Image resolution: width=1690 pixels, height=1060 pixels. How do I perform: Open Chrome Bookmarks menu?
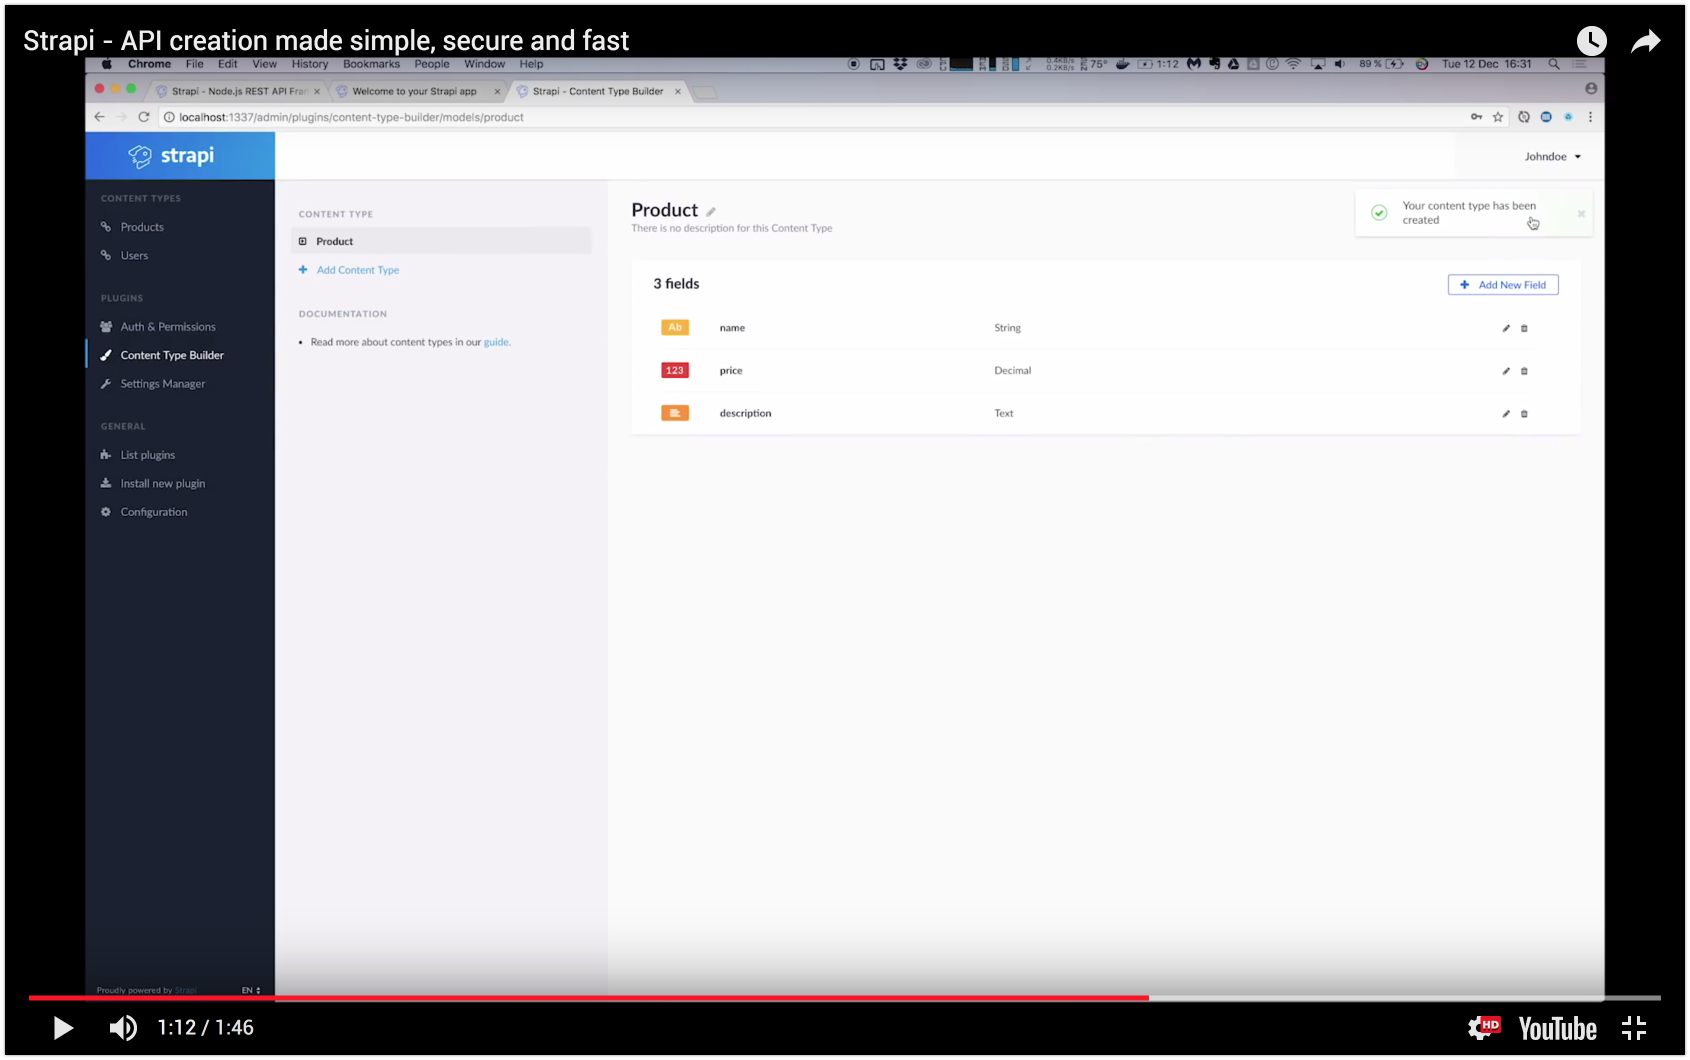point(371,64)
